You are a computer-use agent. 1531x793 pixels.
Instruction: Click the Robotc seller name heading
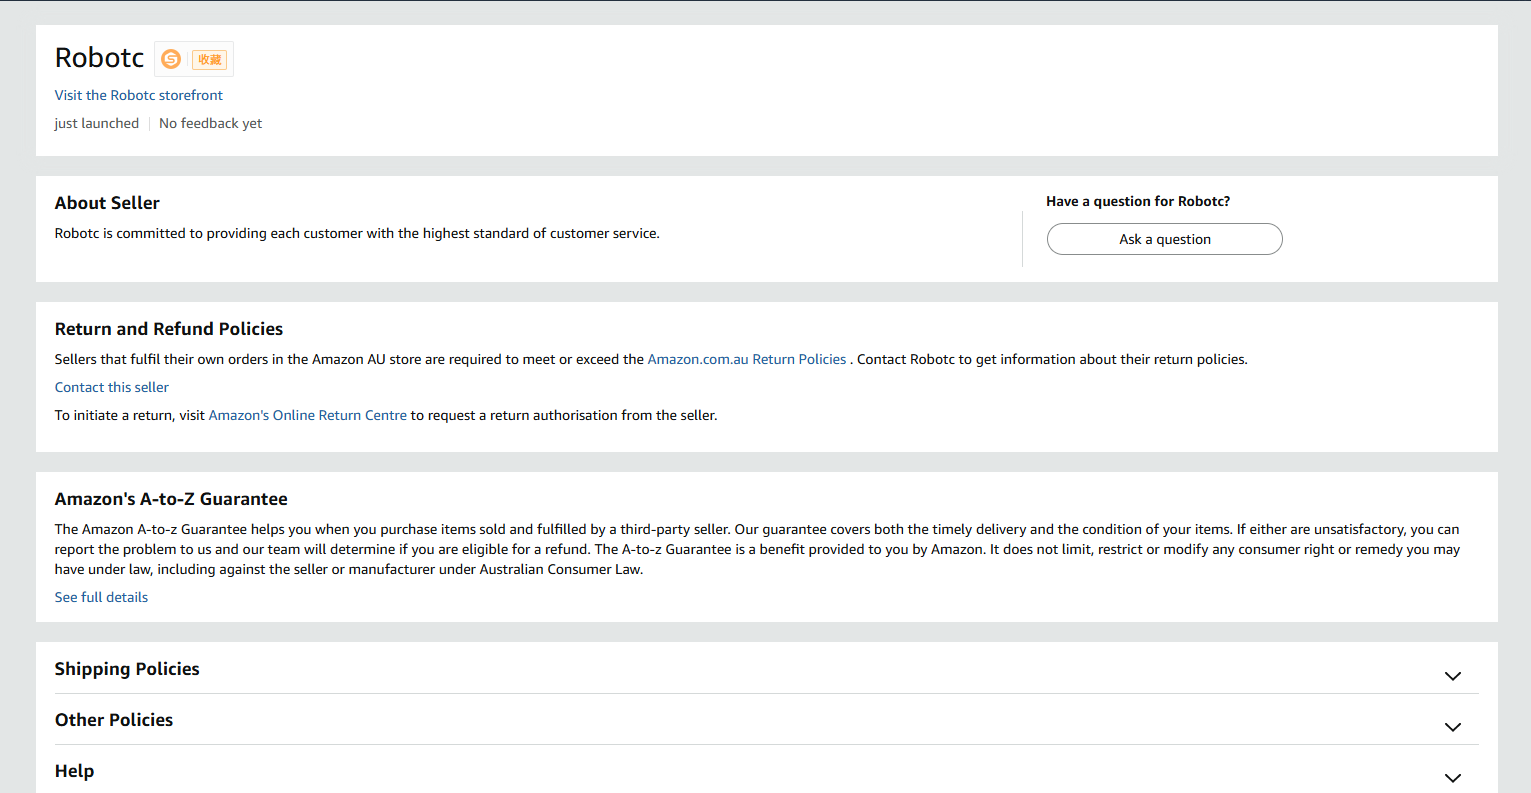click(100, 58)
